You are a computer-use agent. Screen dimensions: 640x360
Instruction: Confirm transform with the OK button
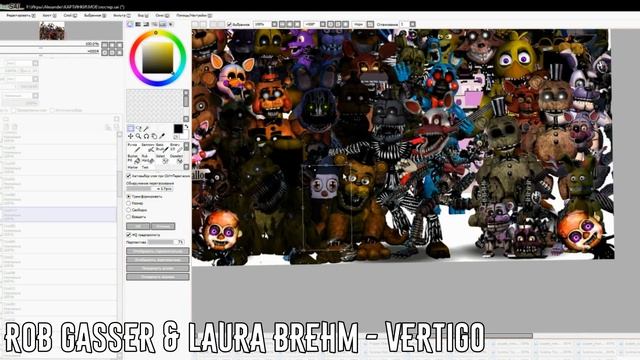click(138, 226)
